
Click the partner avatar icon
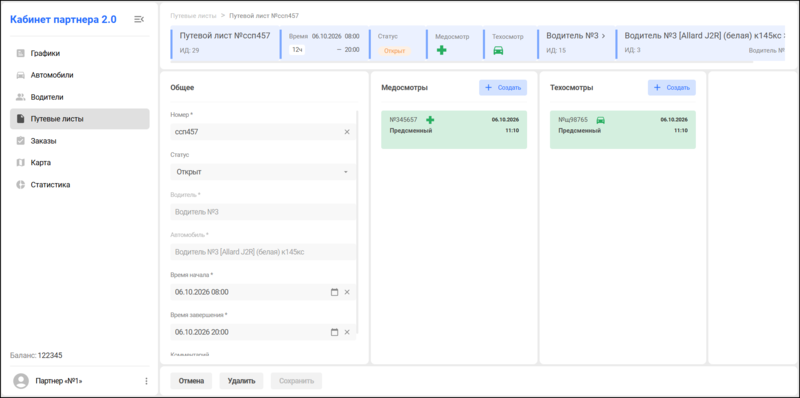21,381
